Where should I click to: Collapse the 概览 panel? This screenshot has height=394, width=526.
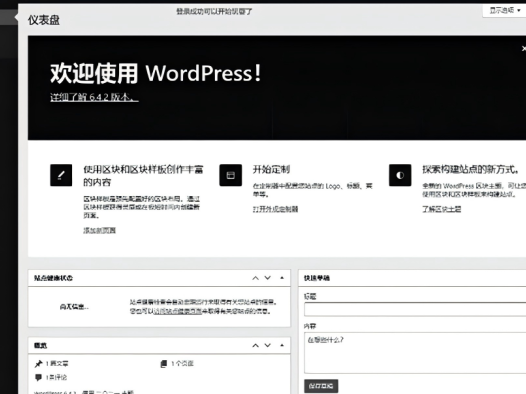click(282, 345)
